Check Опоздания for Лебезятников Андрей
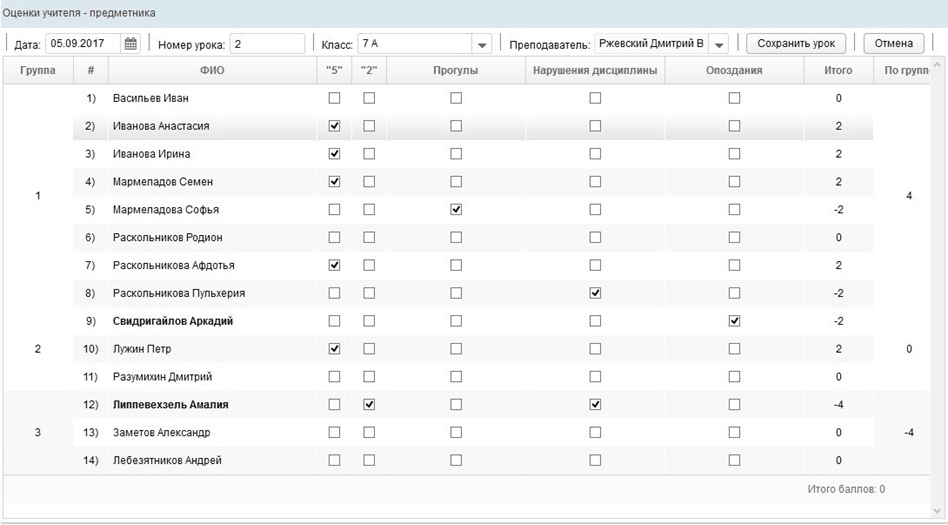The height and width of the screenshot is (525, 948). coord(734,460)
